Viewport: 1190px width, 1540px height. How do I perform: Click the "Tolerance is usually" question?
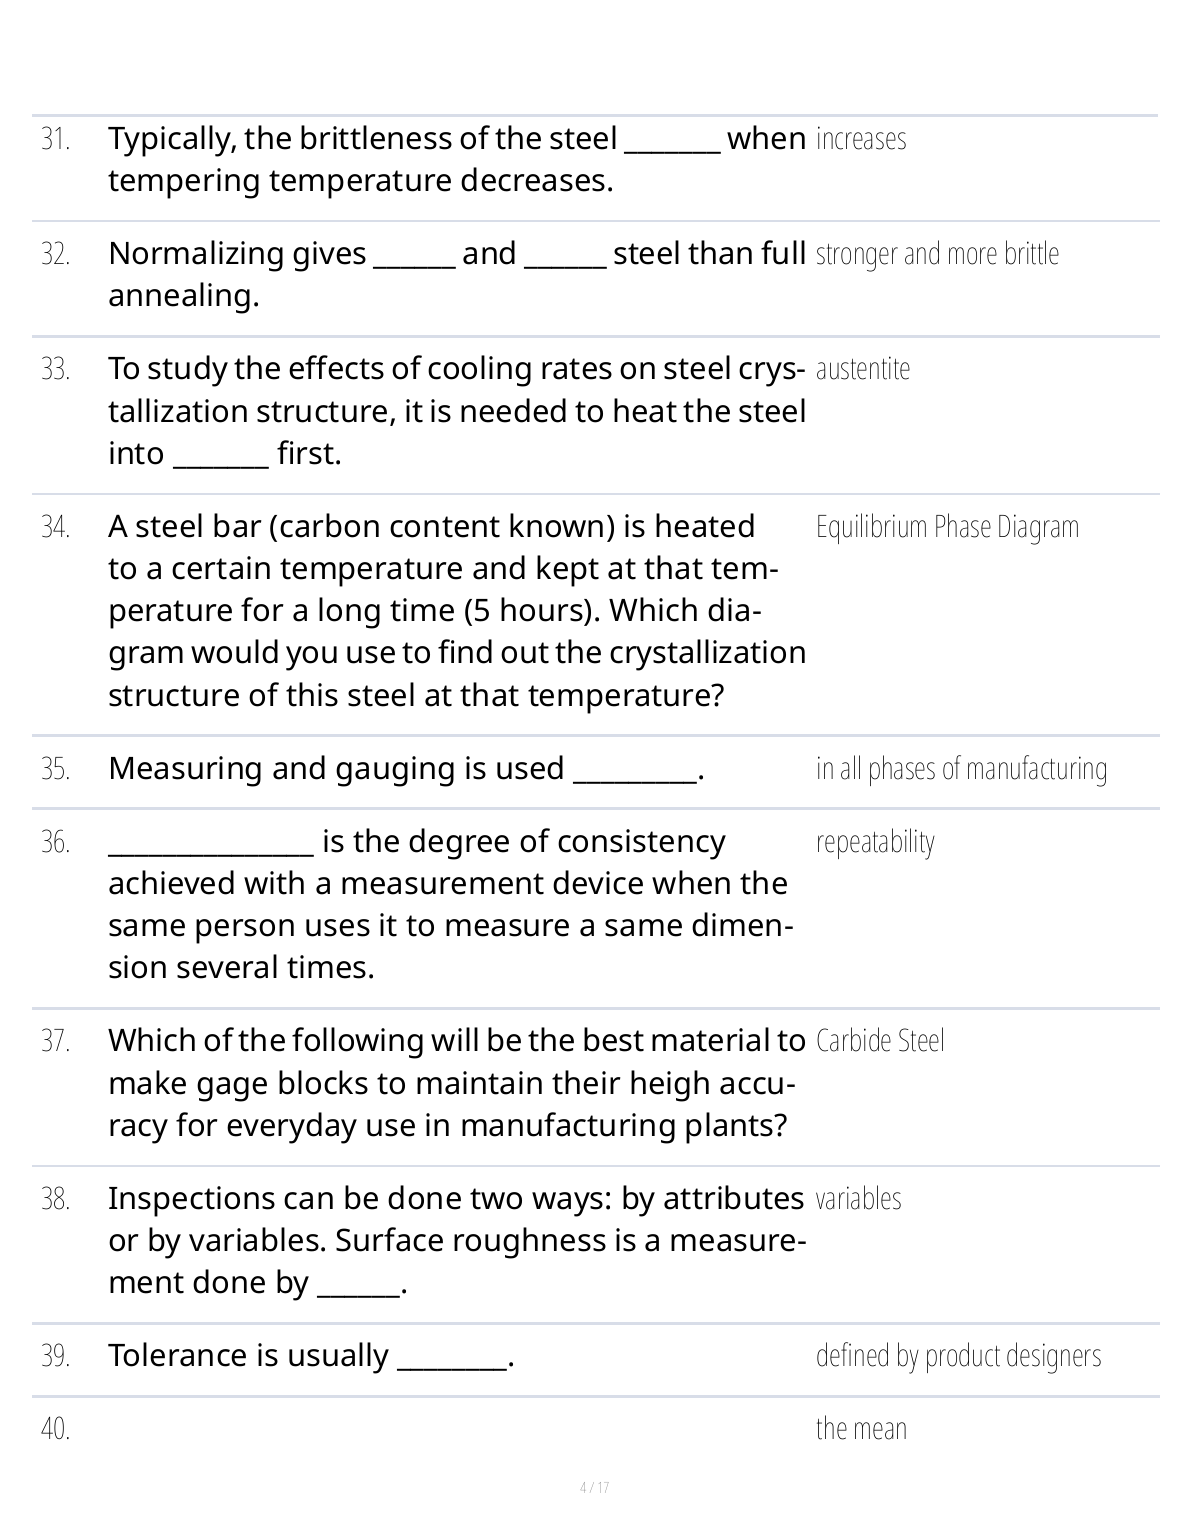[x=311, y=1356]
